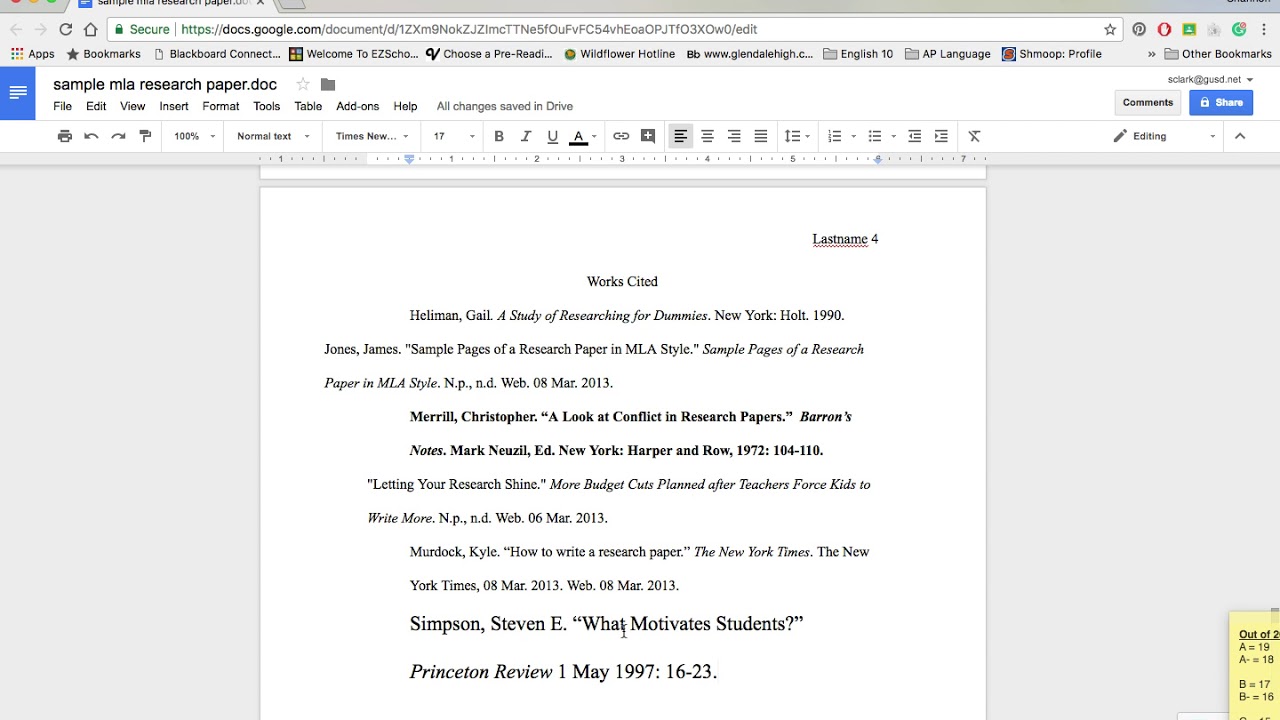Viewport: 1280px width, 720px height.
Task: Open Shmoop: Profile bookmark
Action: coord(1052,54)
